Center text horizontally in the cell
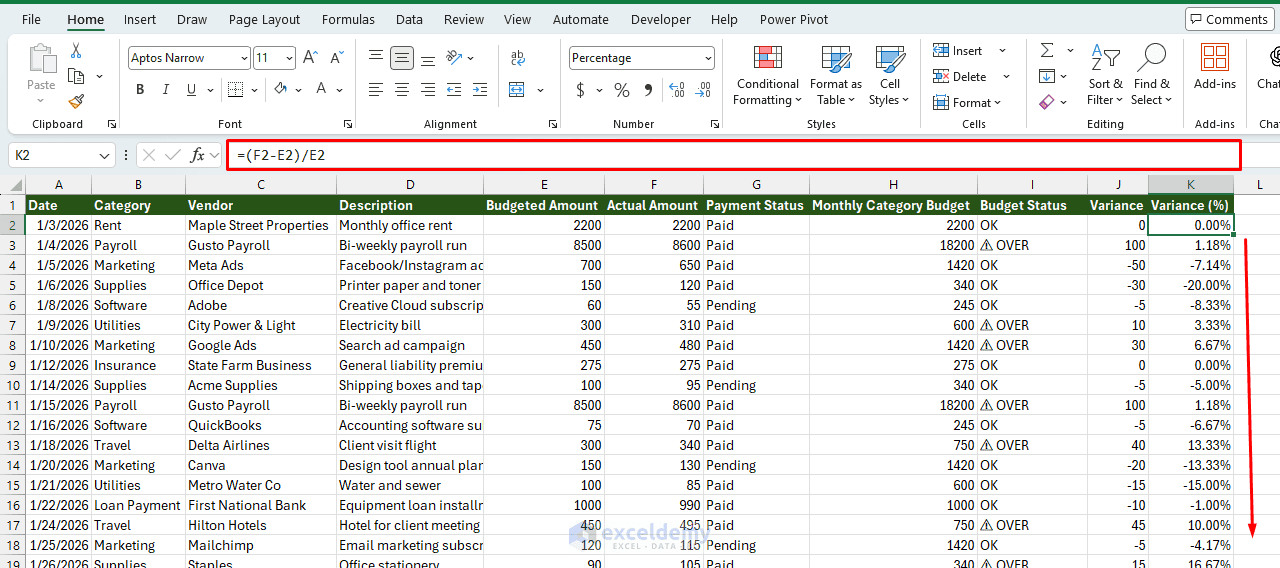 pyautogui.click(x=402, y=90)
